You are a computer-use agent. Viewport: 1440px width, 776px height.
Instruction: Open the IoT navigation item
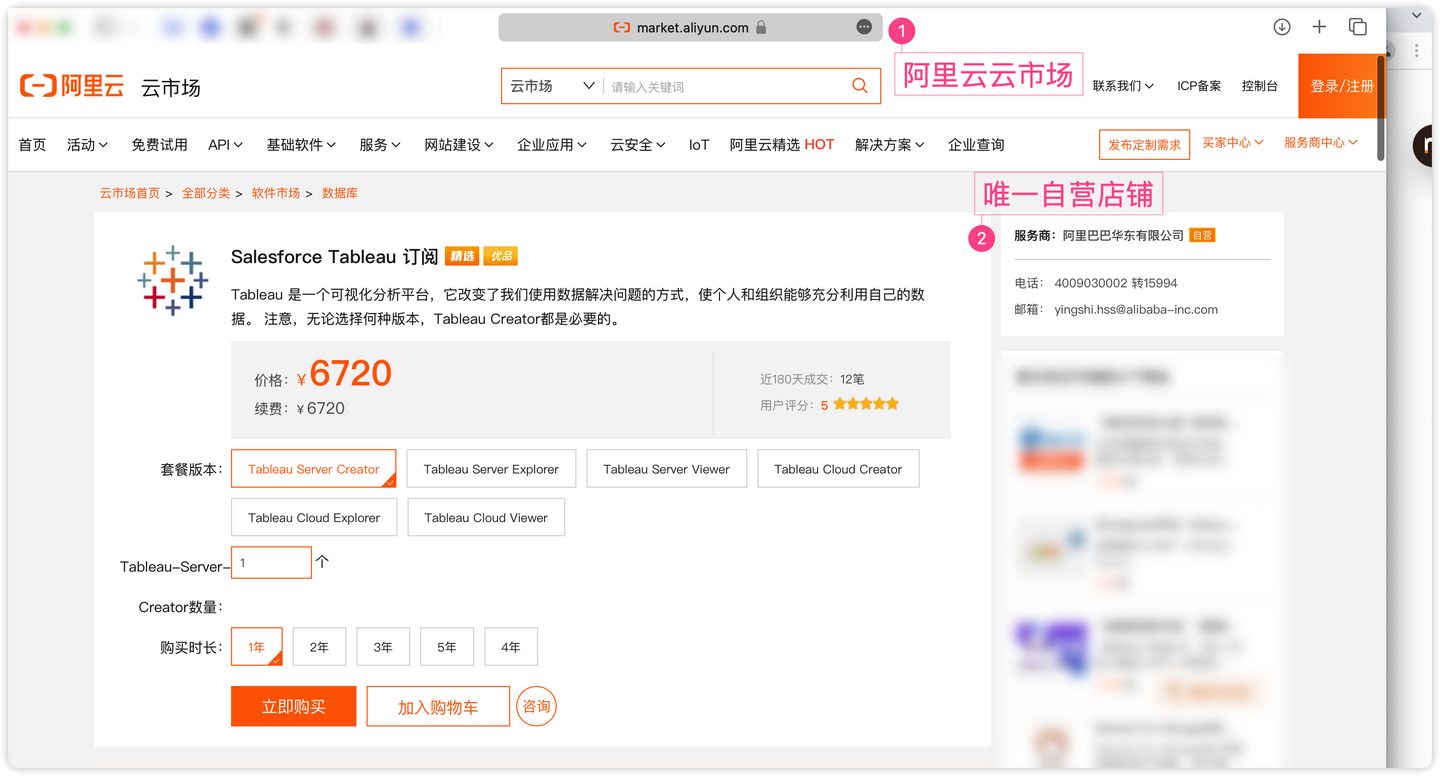pos(699,145)
